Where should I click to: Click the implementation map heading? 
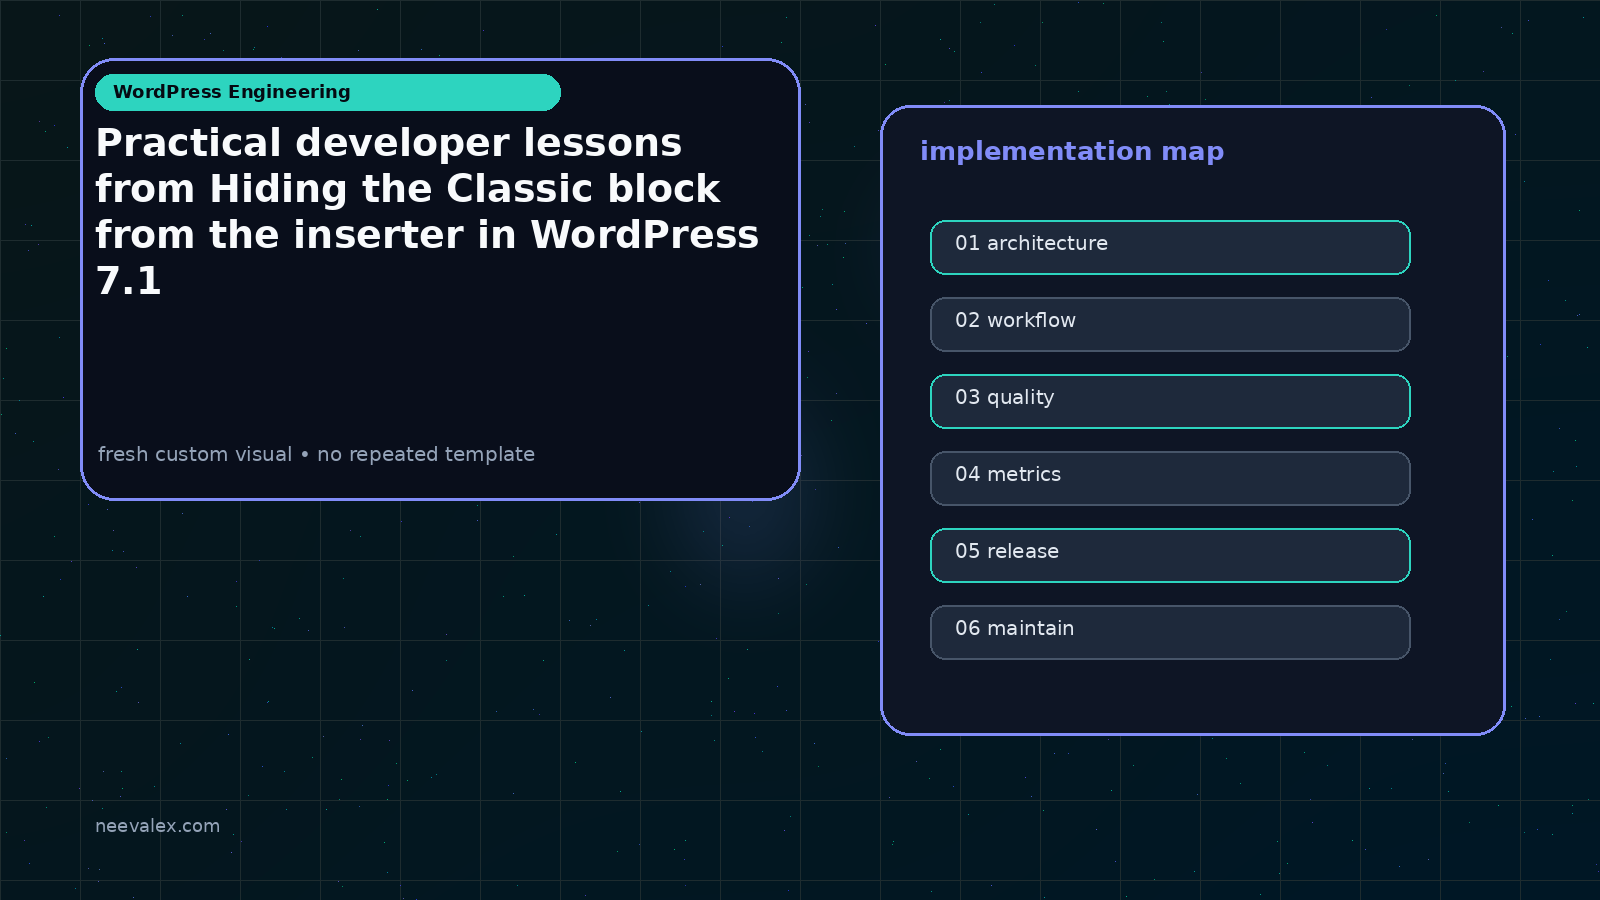1072,151
